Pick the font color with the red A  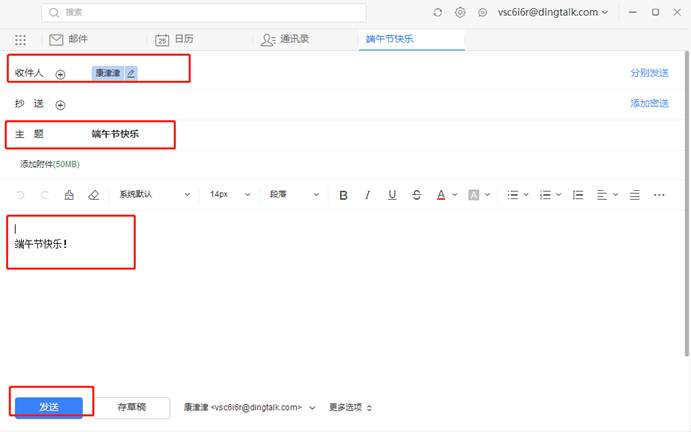pyautogui.click(x=440, y=195)
